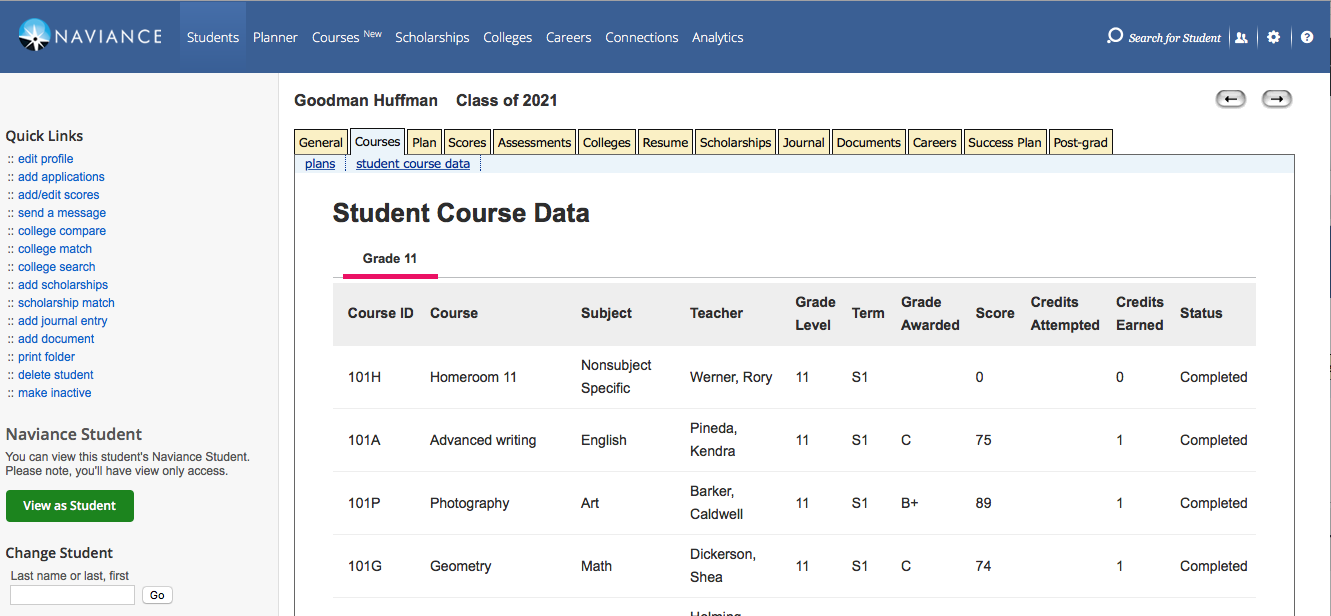1331x616 pixels.
Task: Click the delete student quick link
Action: 55,375
